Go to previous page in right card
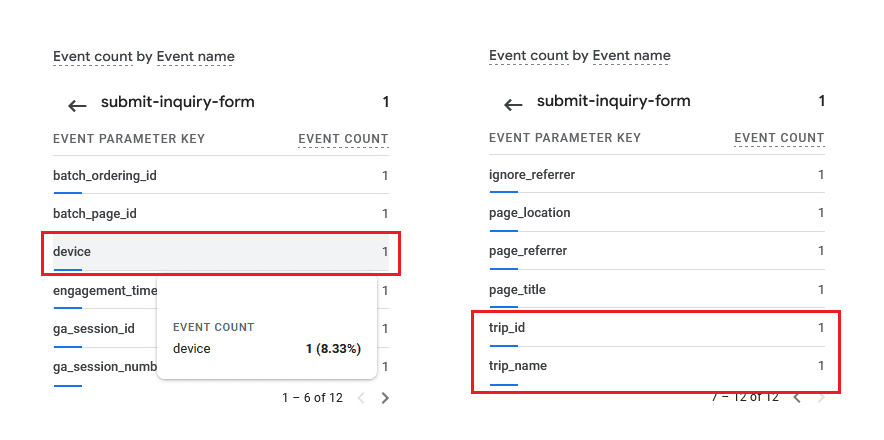Screen dimensions: 884x440 [797, 397]
